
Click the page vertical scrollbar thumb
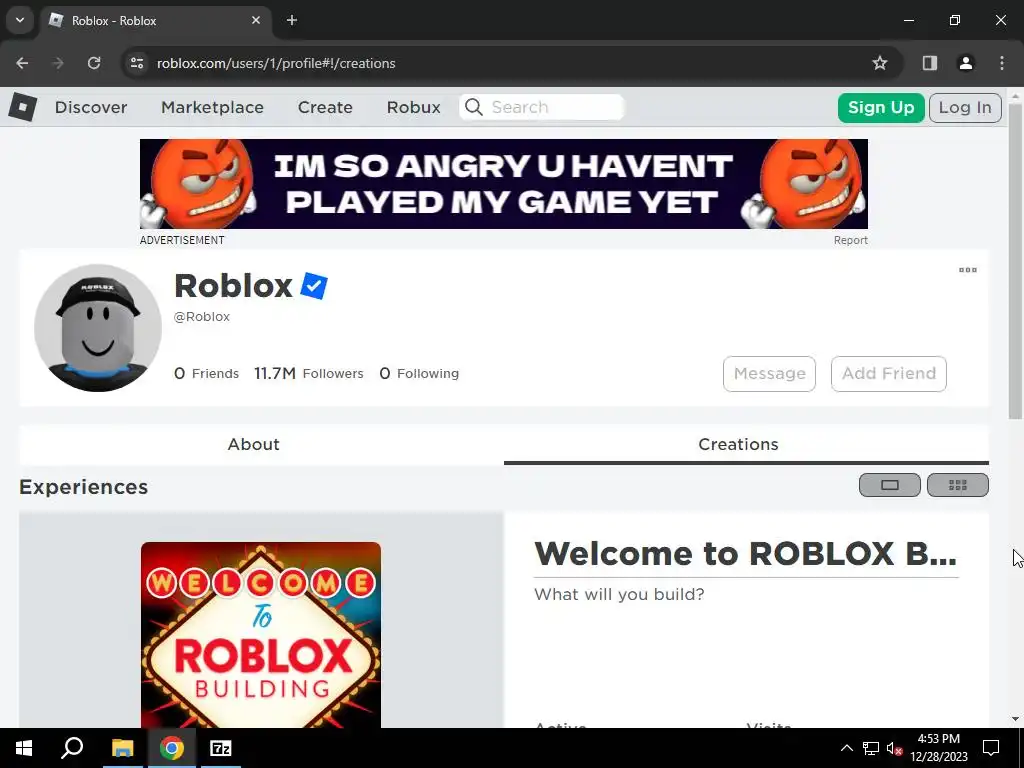point(1015,261)
